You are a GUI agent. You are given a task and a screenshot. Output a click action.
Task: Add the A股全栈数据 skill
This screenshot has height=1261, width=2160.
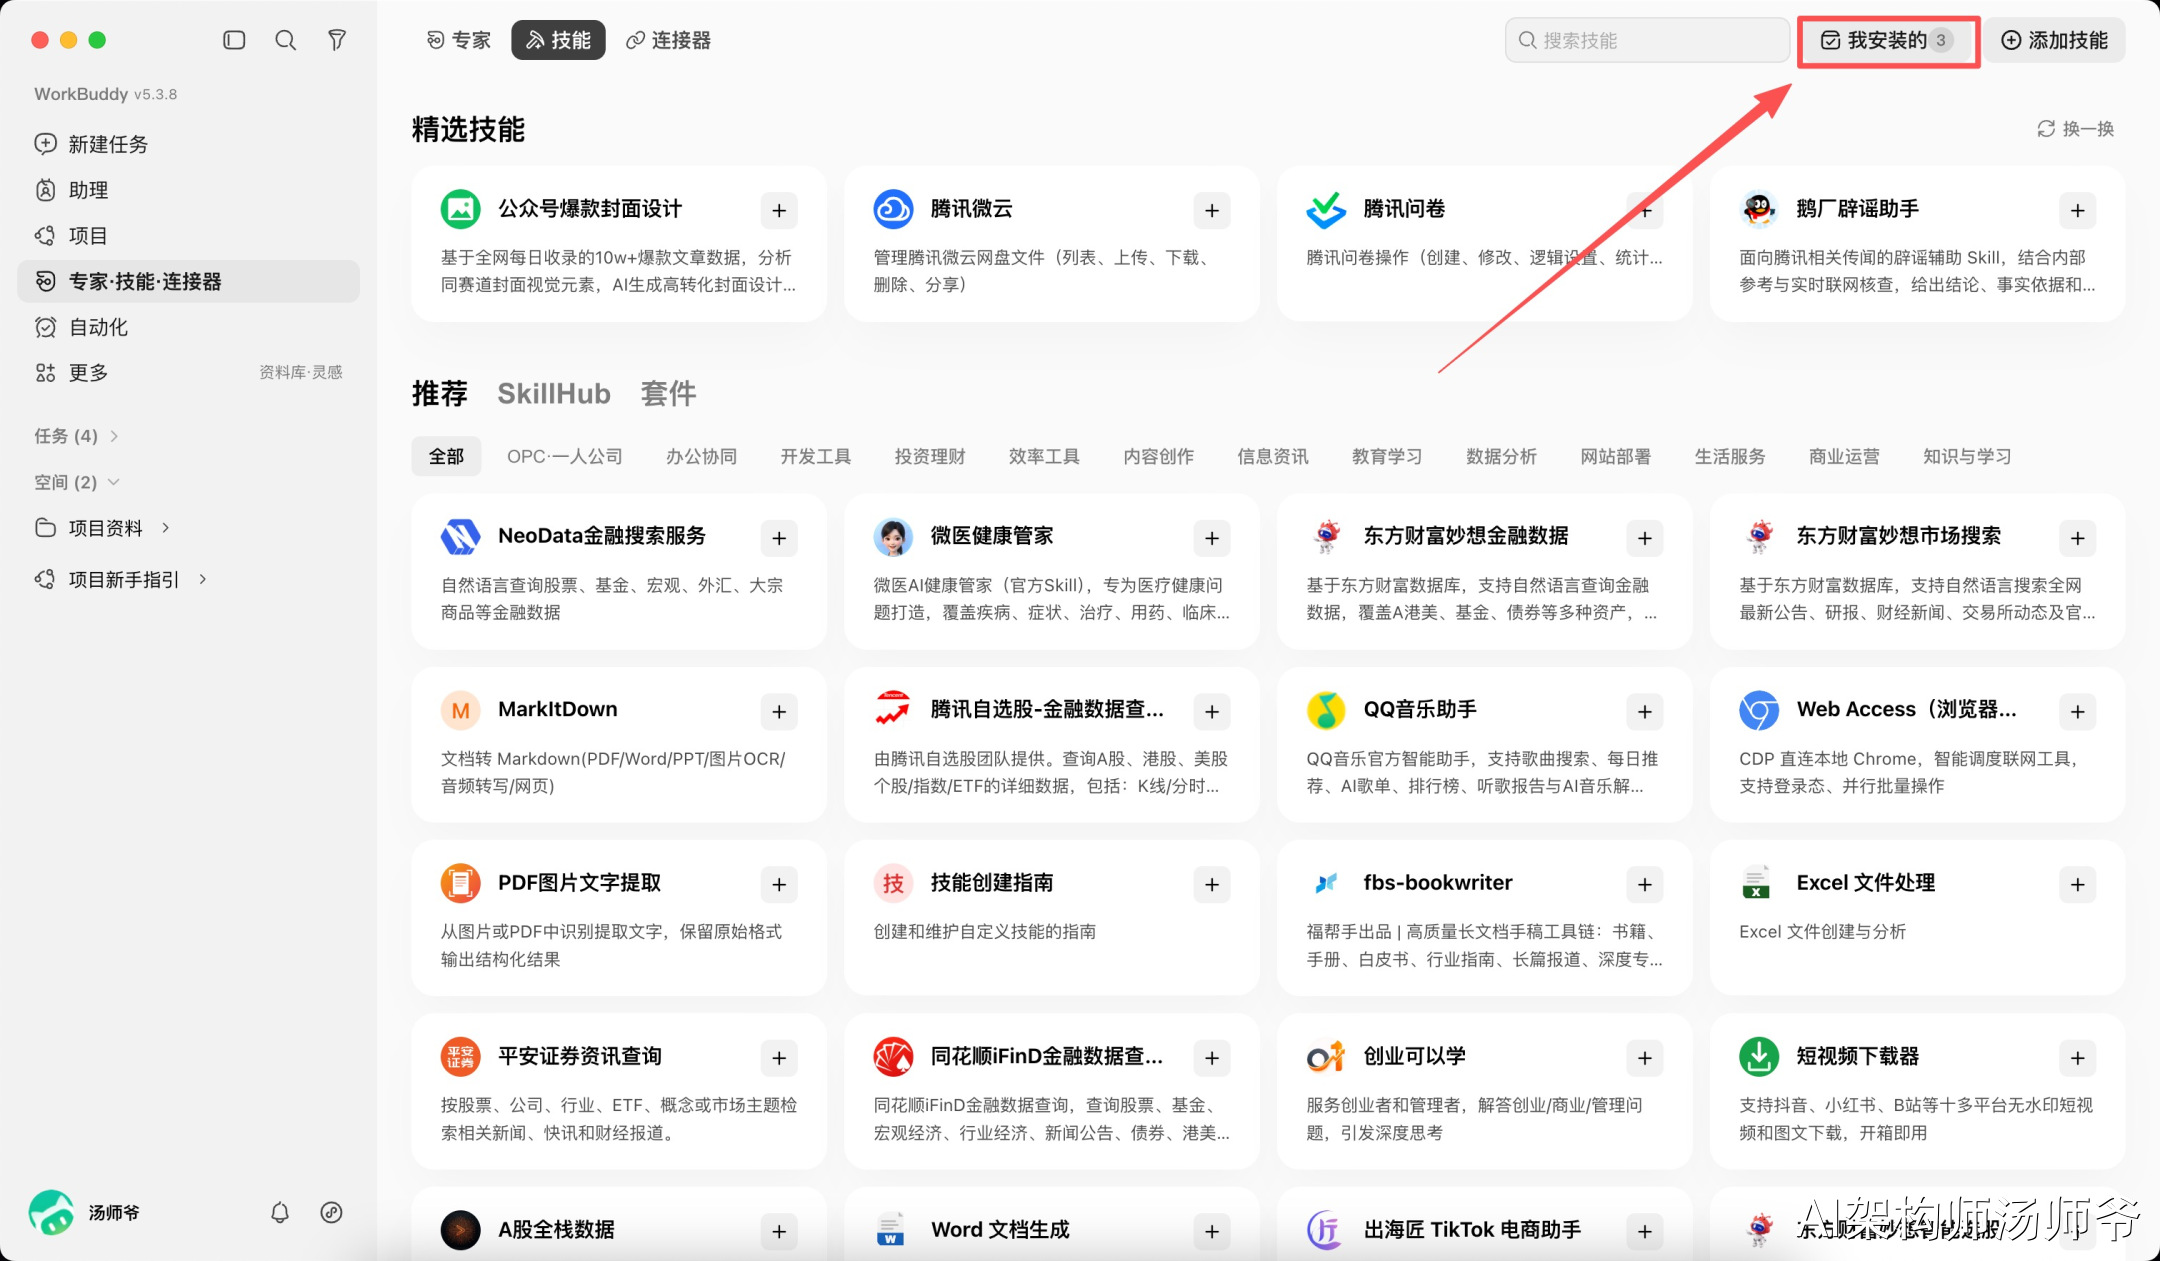click(779, 1232)
